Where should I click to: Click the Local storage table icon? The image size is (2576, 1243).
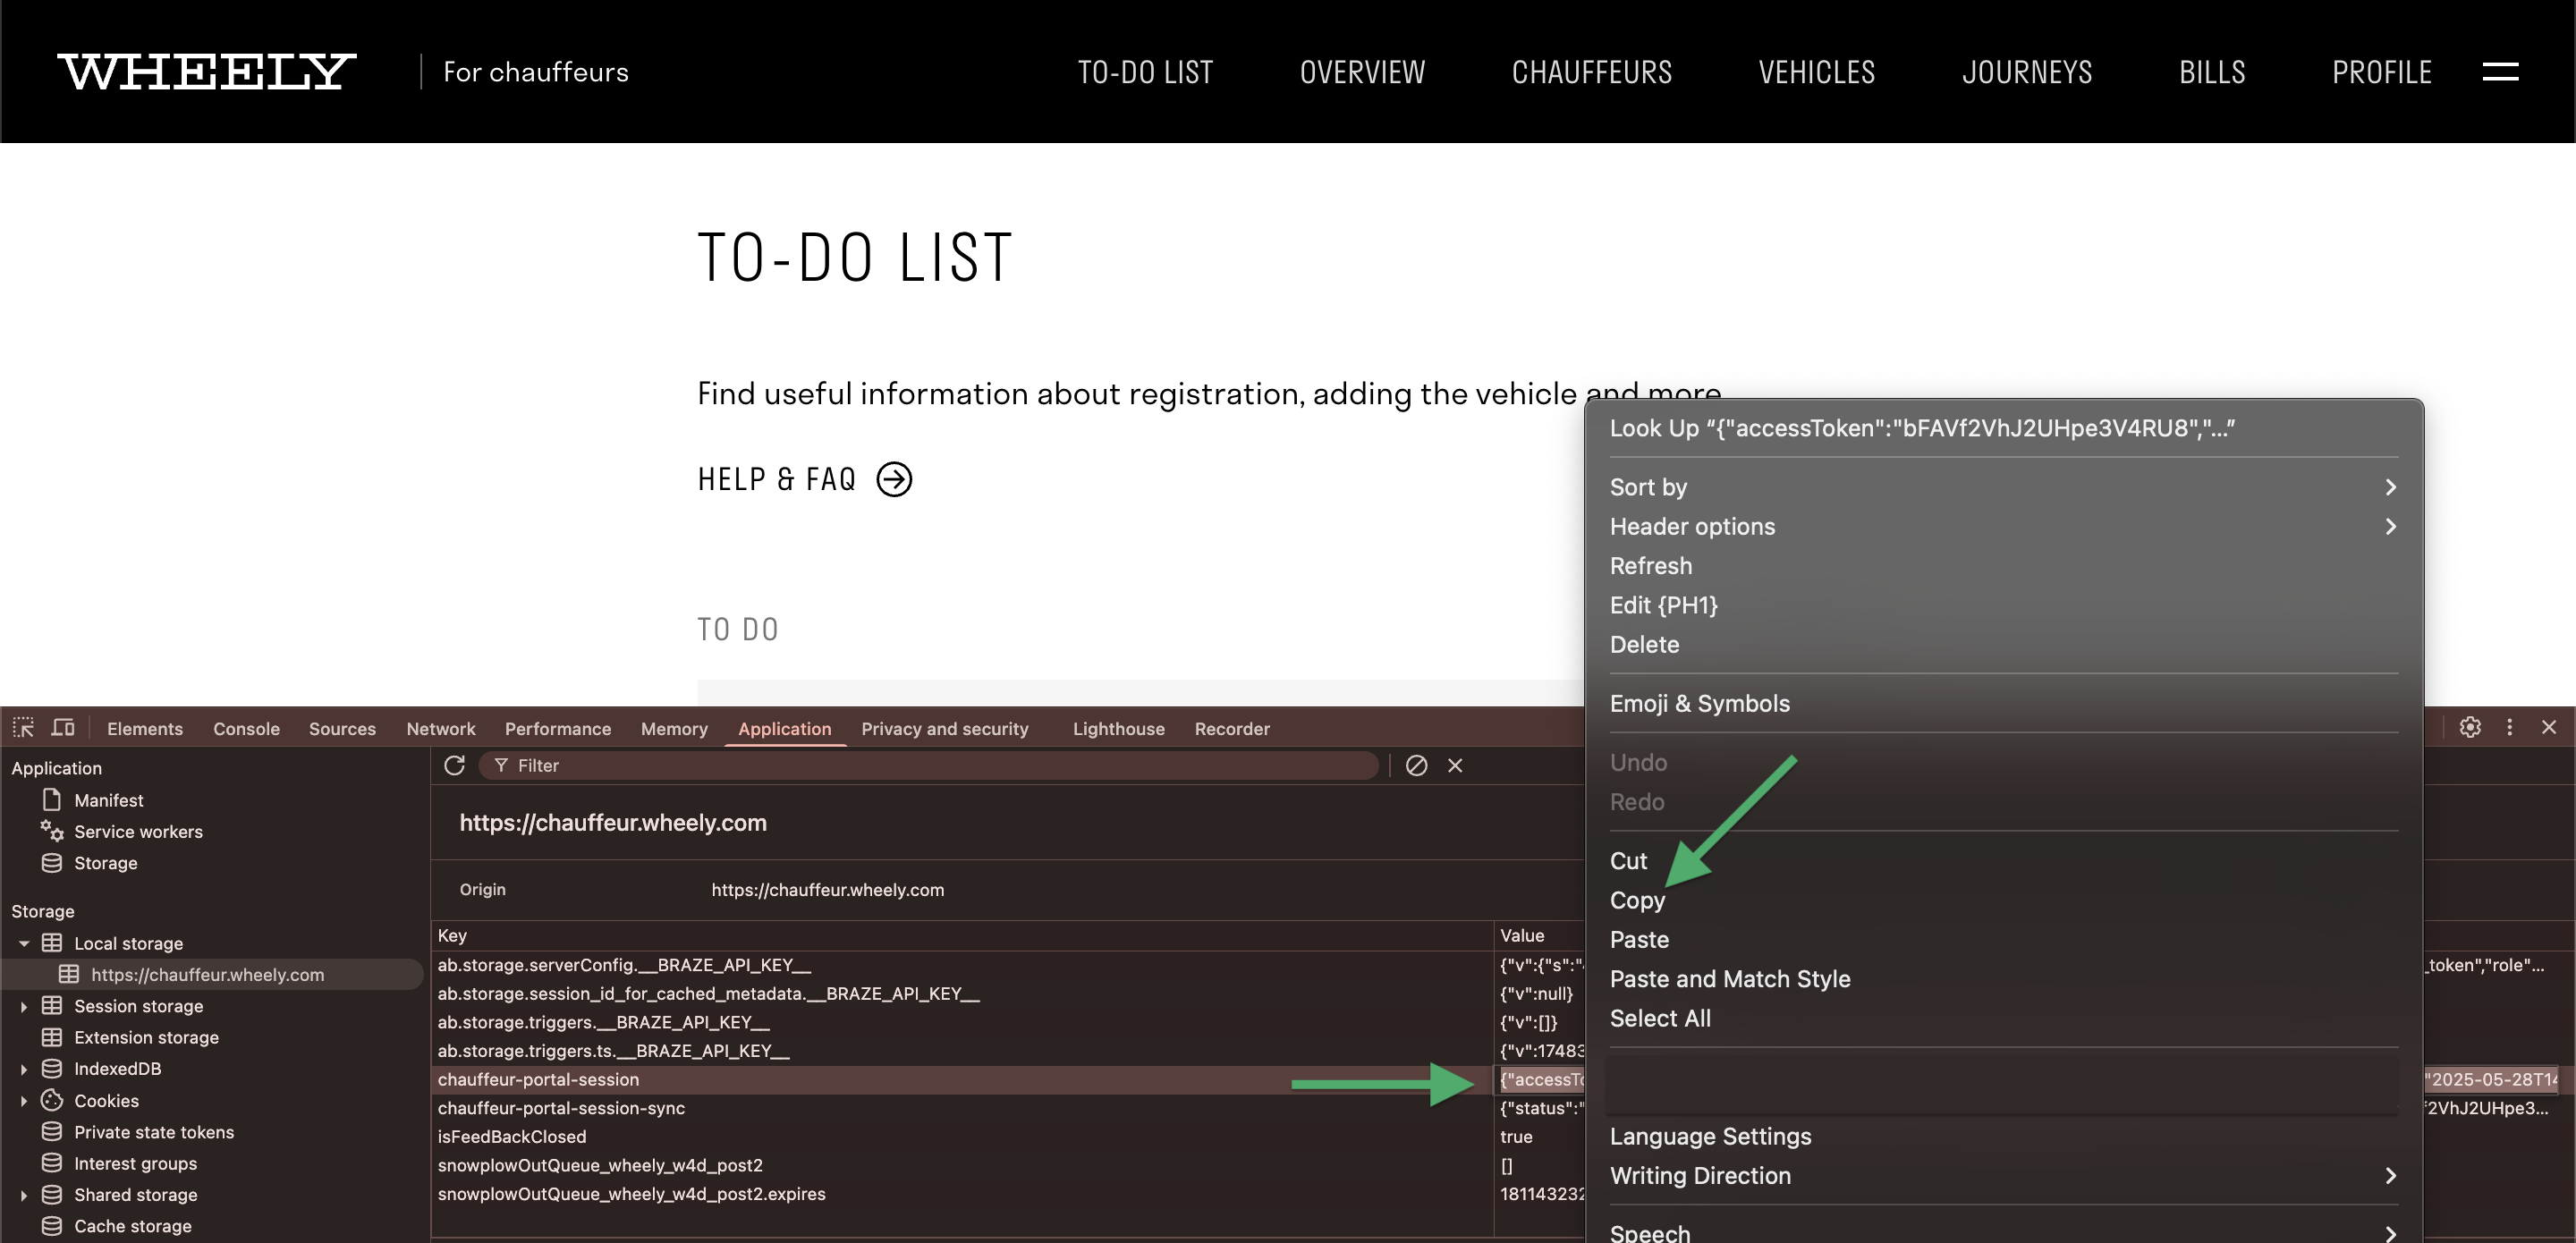(x=52, y=943)
